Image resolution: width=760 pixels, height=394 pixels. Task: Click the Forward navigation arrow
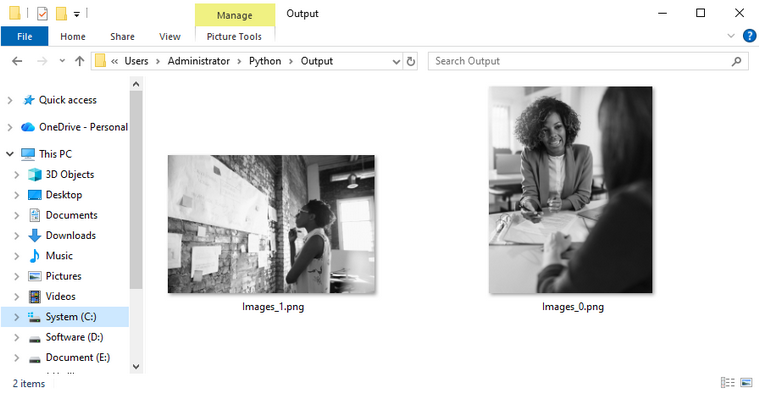click(42, 61)
